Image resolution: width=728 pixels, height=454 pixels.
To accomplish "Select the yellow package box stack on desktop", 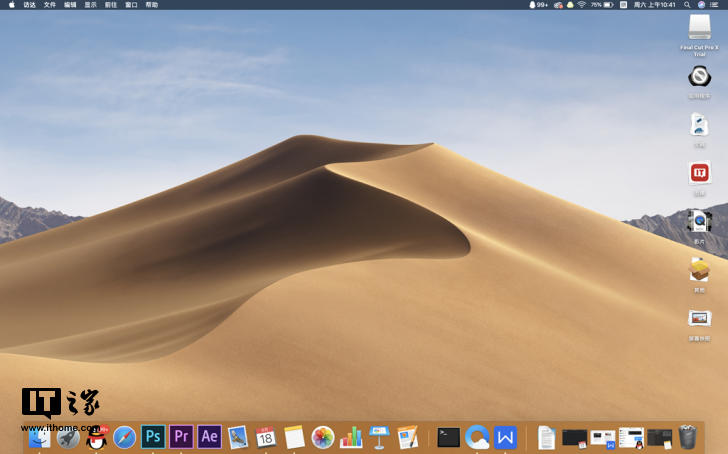I will (x=699, y=269).
